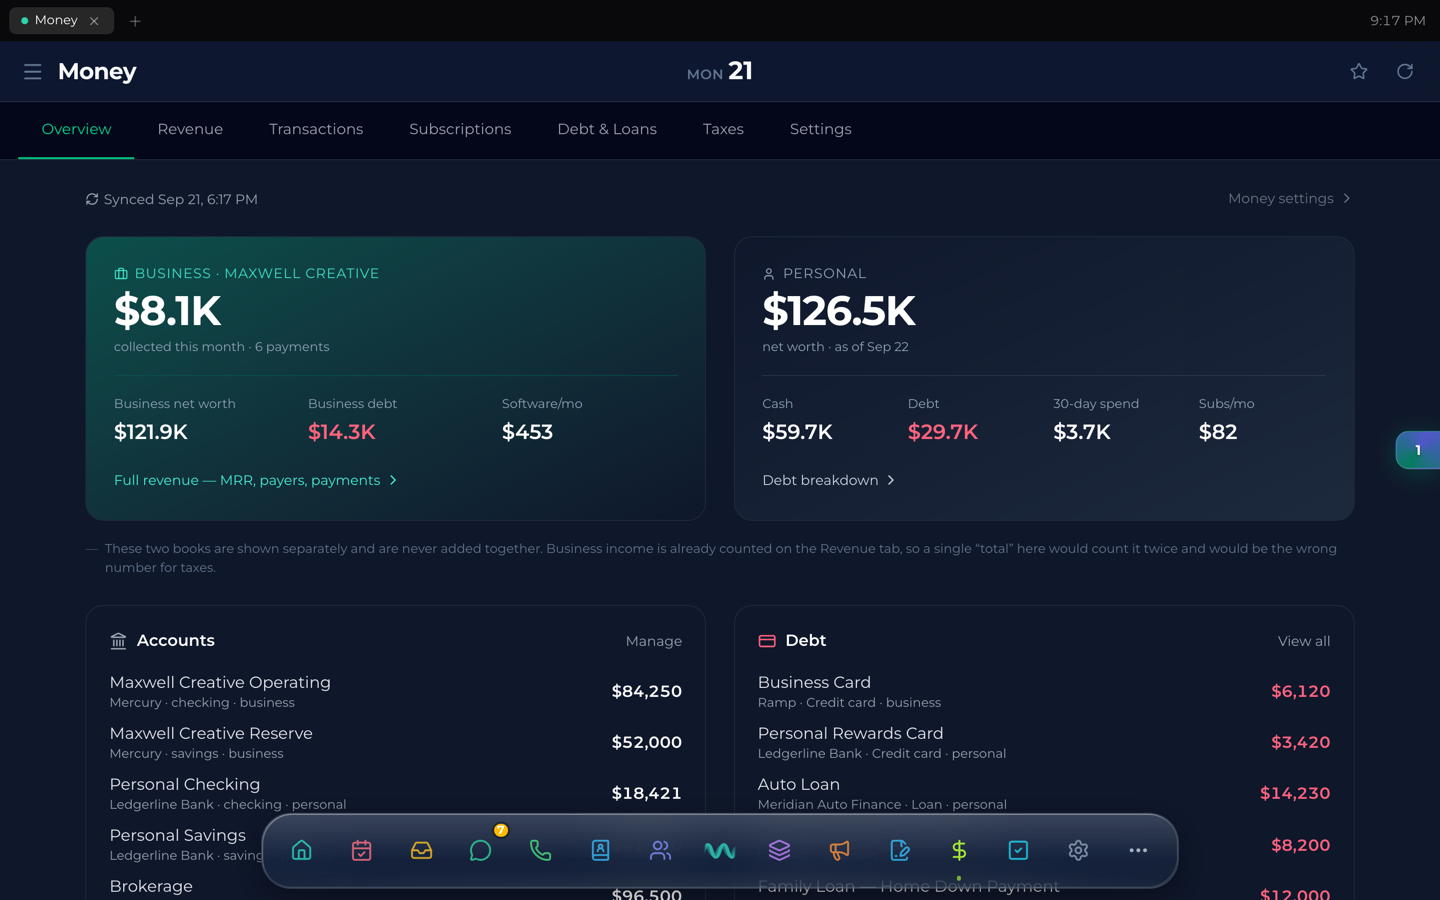Open the stacked layers icon in the dock
This screenshot has width=1440, height=900.
(x=780, y=850)
